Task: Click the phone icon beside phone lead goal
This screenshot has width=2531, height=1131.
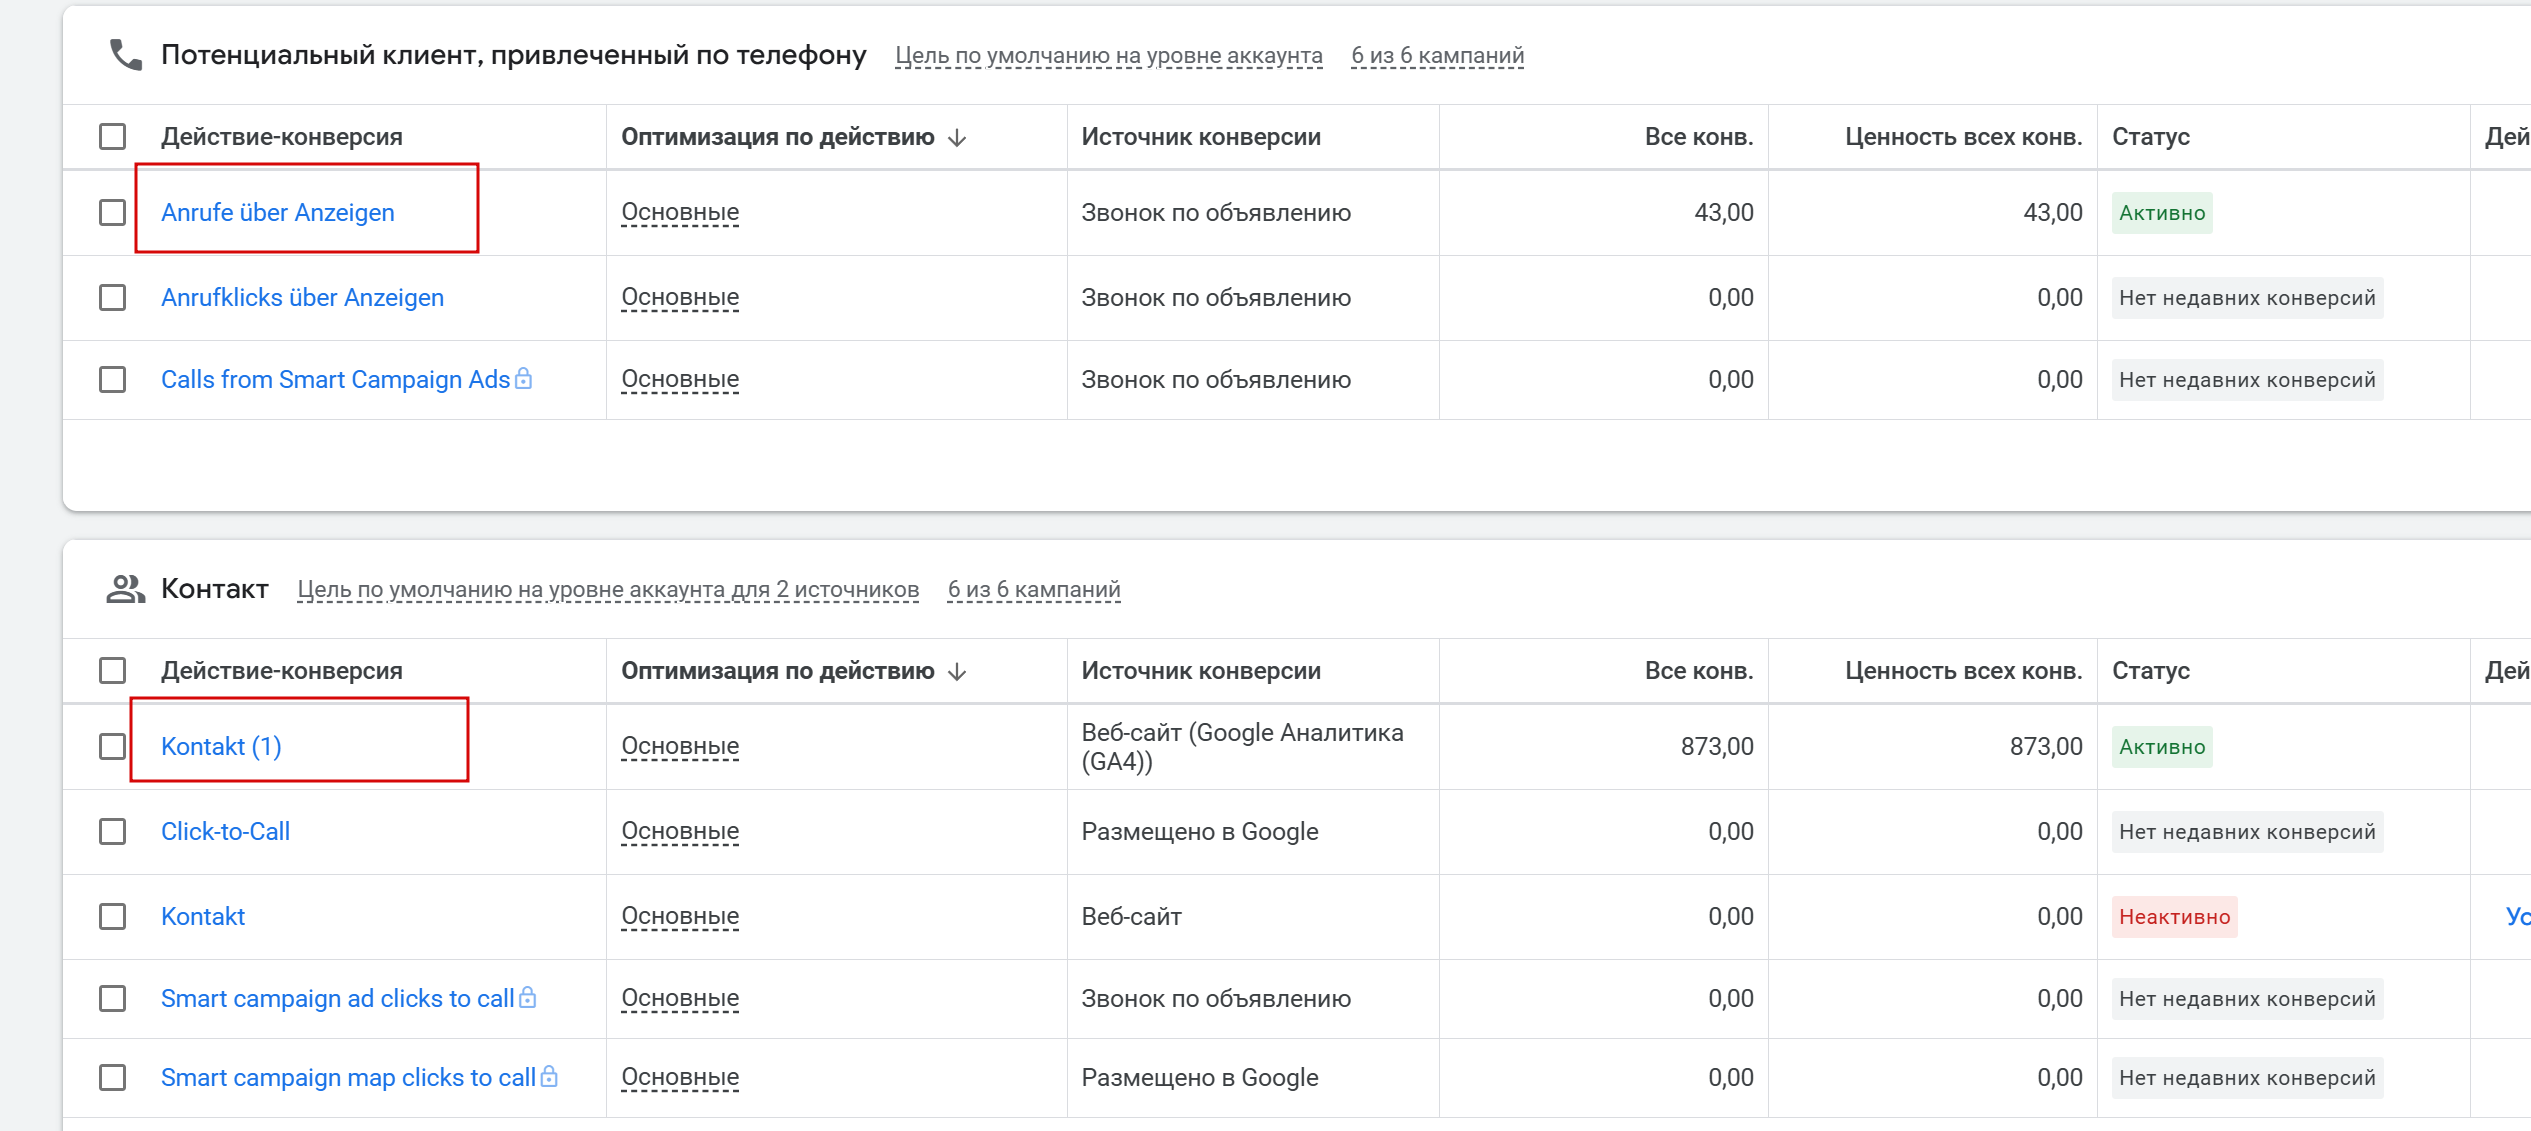Action: tap(125, 55)
